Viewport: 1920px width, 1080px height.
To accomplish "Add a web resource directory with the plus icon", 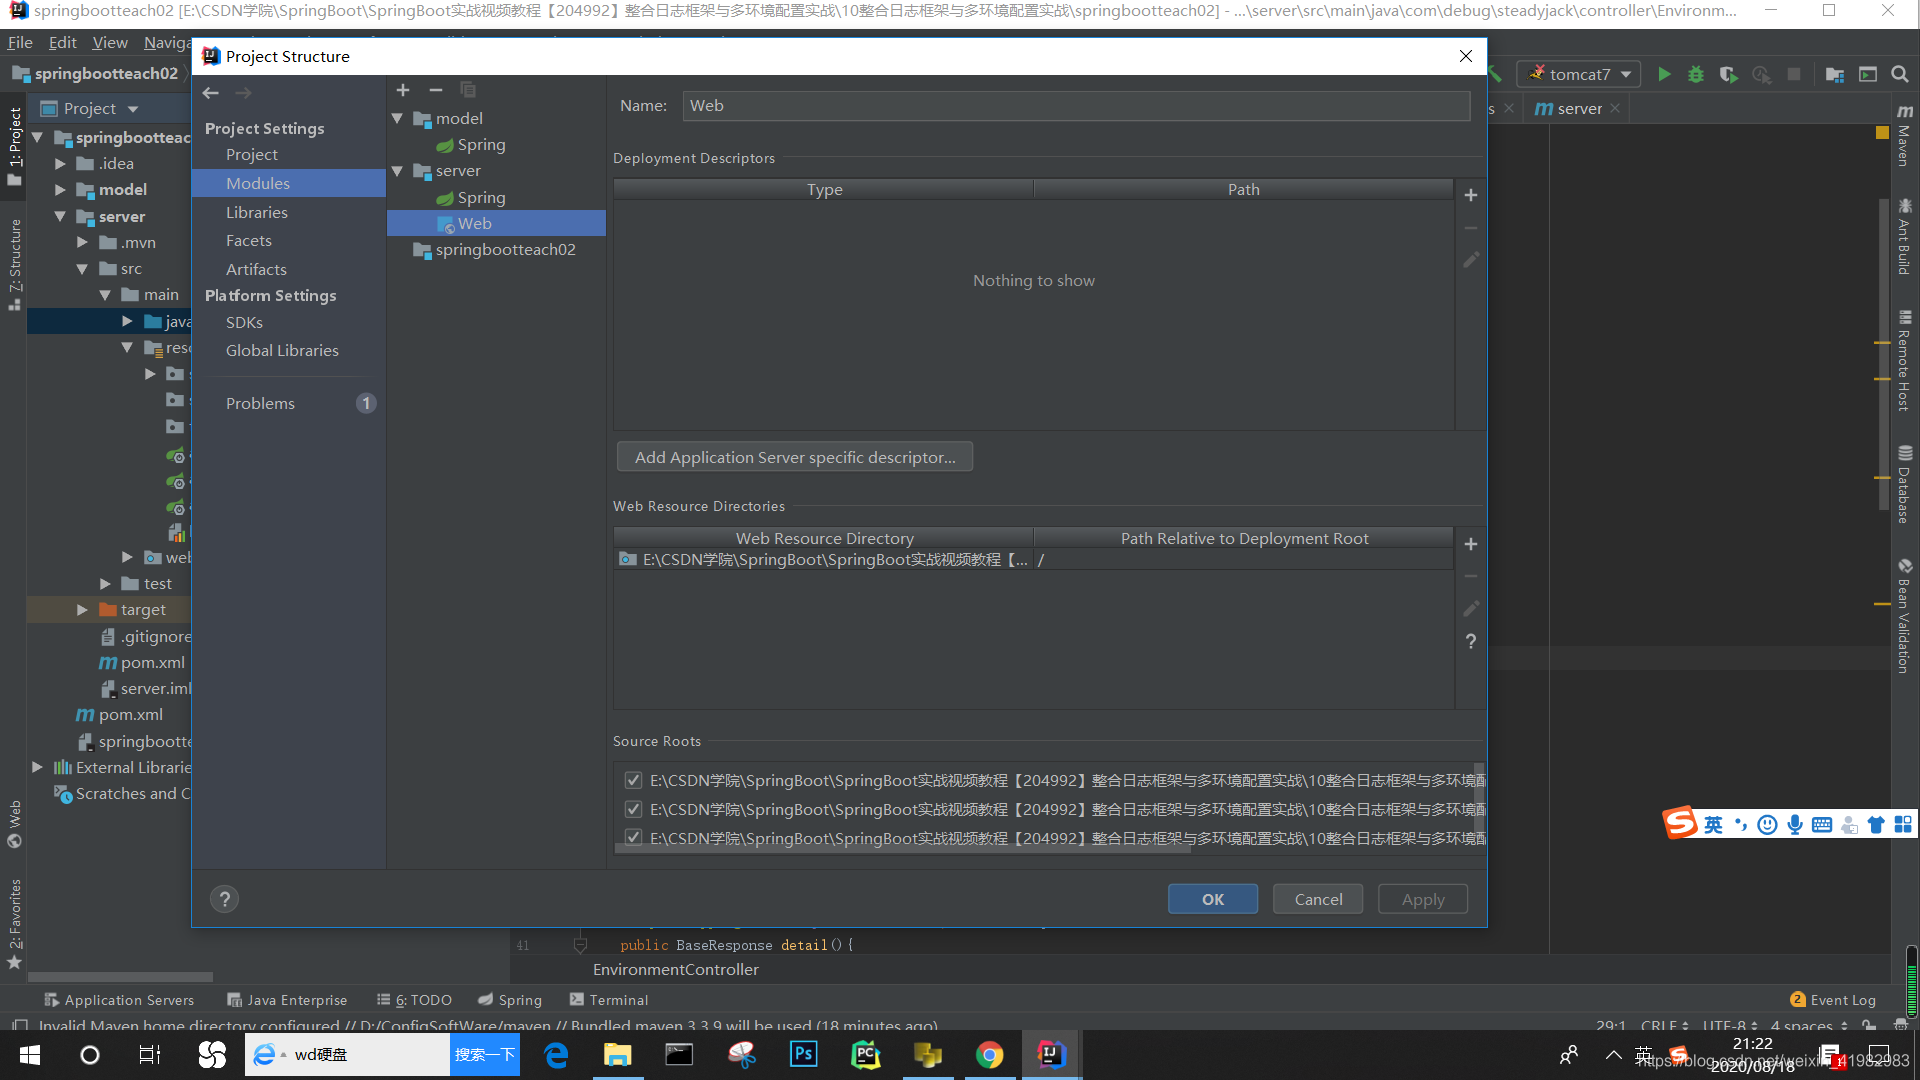I will 1471,545.
